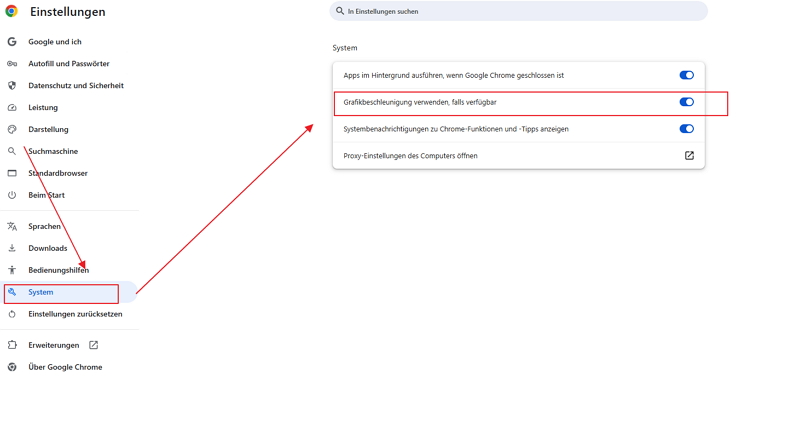This screenshot has height=431, width=800.
Task: Click the Sprachen translate icon
Action: tap(12, 227)
